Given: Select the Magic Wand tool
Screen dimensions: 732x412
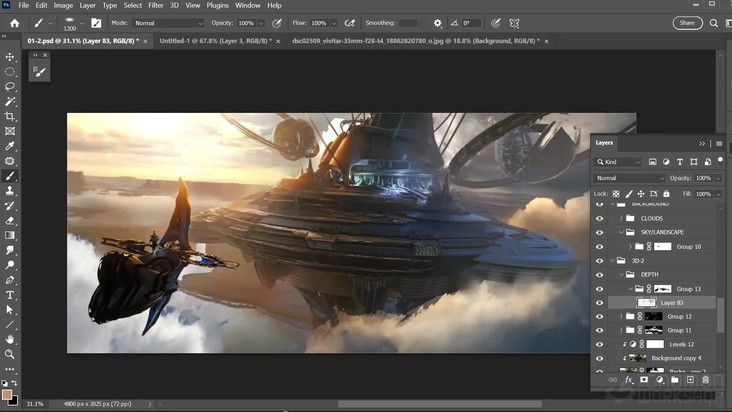Looking at the screenshot, I should (10, 102).
